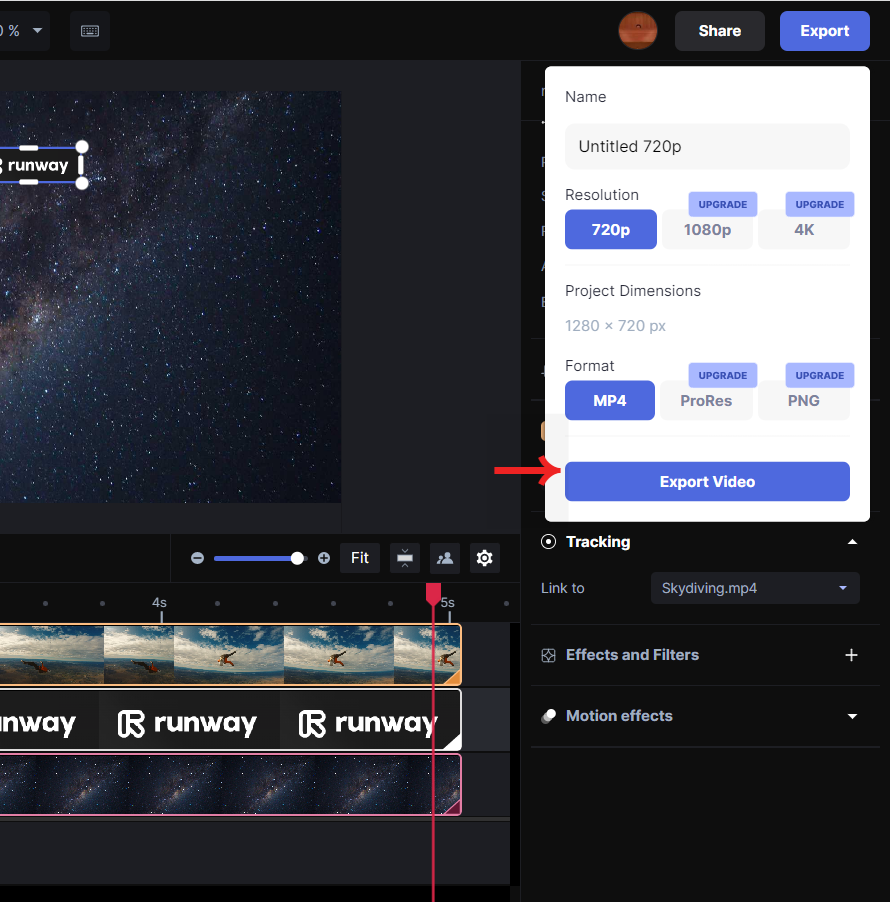The width and height of the screenshot is (890, 902).
Task: Click the UPGRADE badge above ProRes
Action: pyautogui.click(x=723, y=375)
